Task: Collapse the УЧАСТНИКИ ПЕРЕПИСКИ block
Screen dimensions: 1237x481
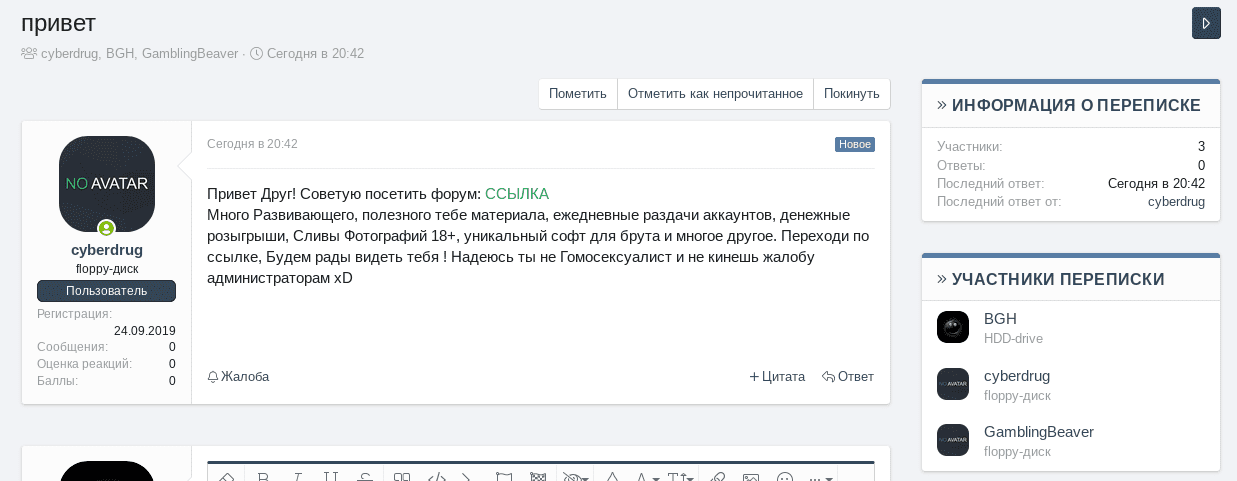Action: 942,279
